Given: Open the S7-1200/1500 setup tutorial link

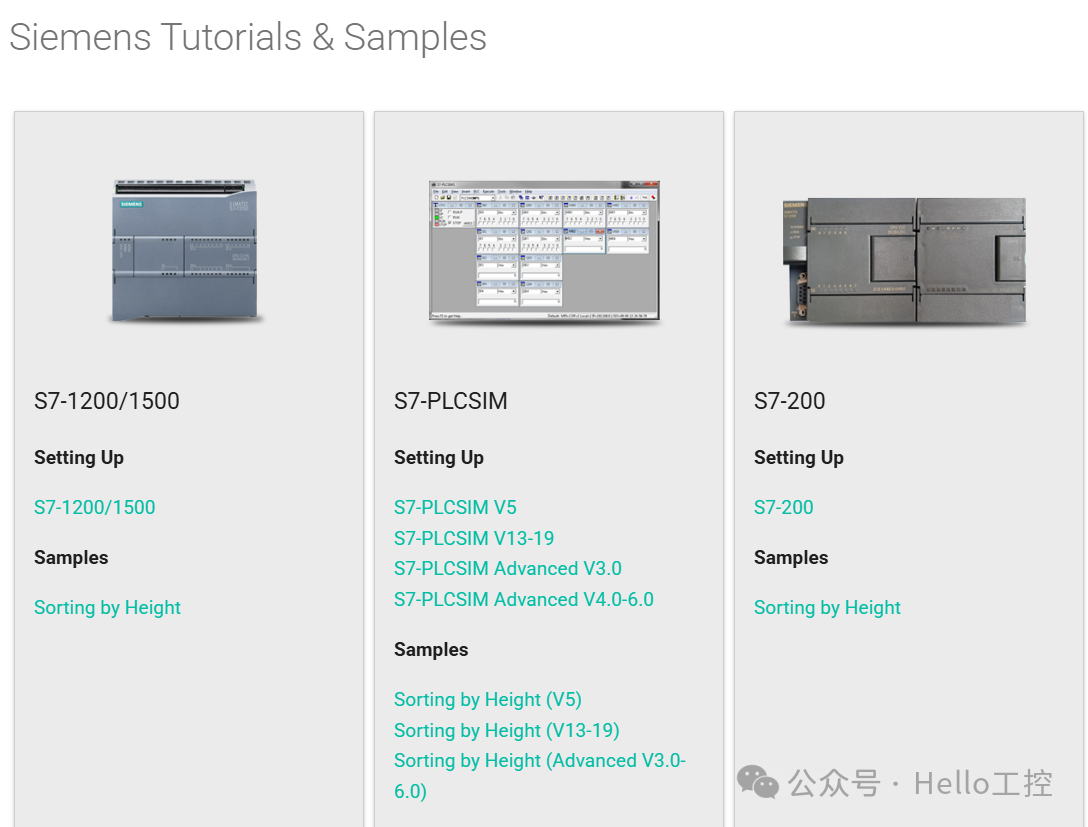Looking at the screenshot, I should point(94,507).
